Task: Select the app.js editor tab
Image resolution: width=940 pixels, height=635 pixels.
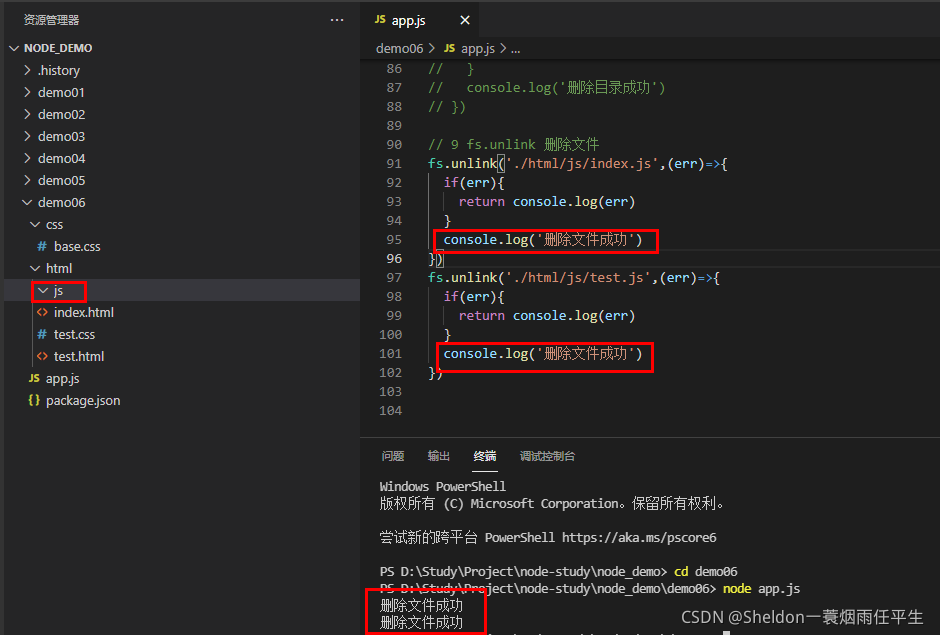Action: [419, 20]
